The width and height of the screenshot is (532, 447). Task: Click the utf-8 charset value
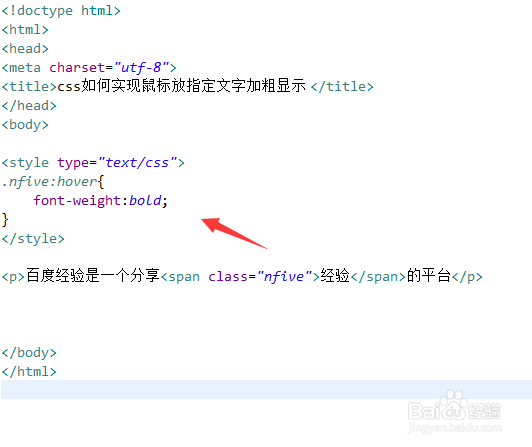[x=141, y=68]
